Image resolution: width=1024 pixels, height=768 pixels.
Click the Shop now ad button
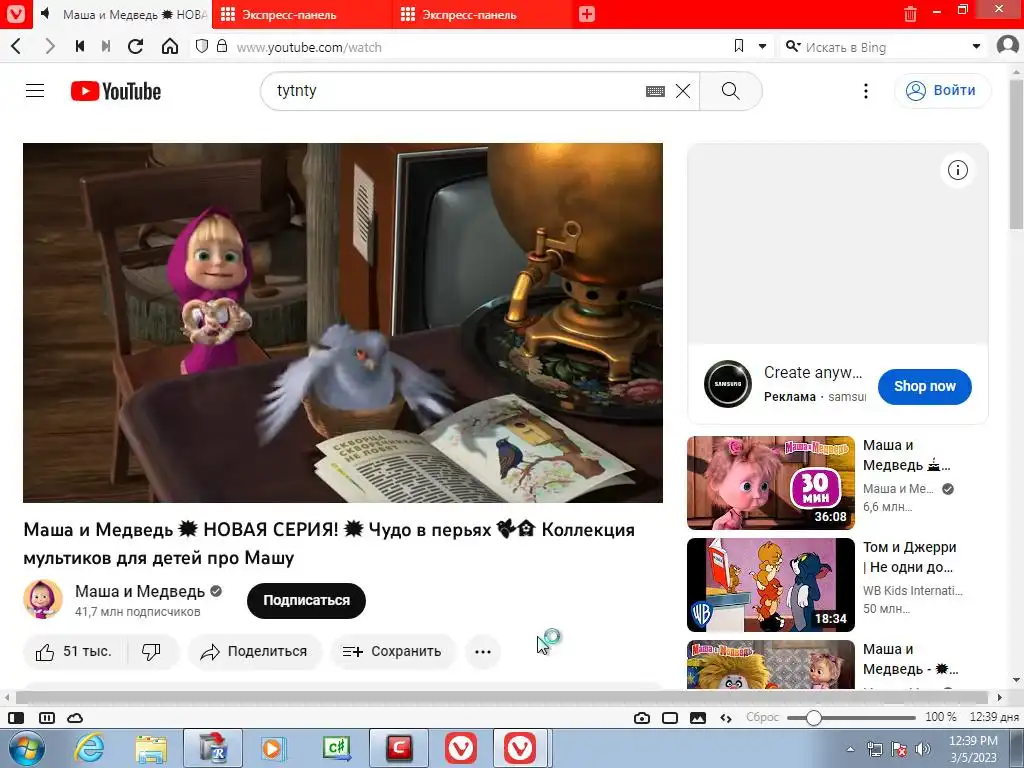(x=925, y=386)
